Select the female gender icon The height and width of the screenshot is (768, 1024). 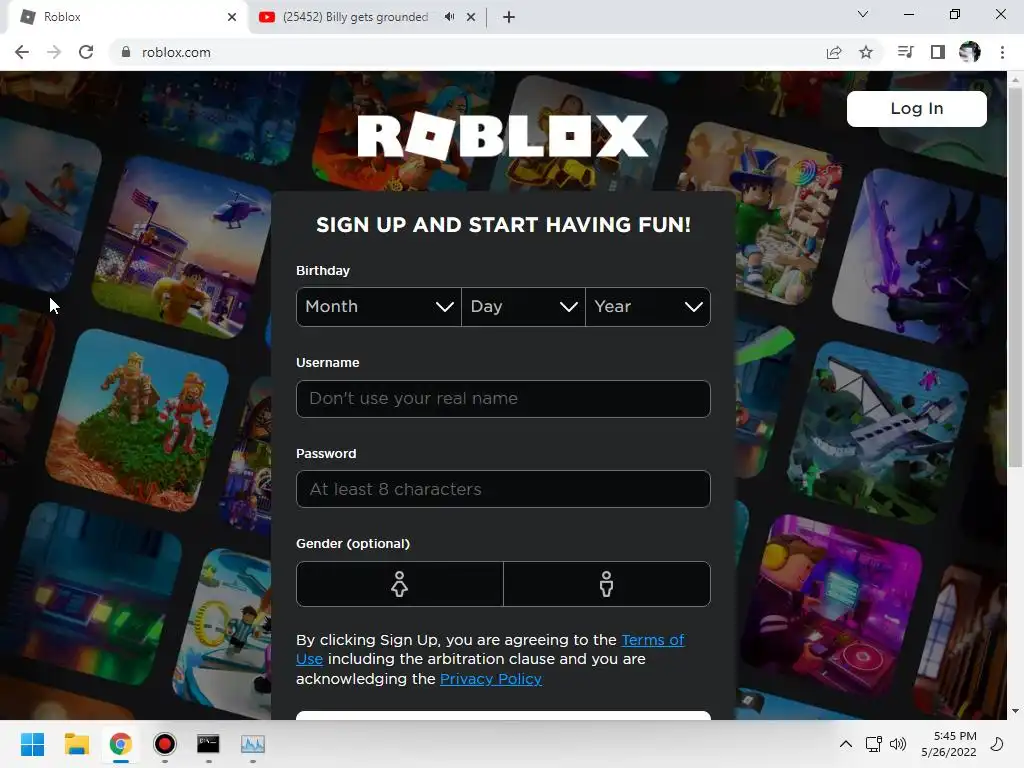[x=400, y=584]
